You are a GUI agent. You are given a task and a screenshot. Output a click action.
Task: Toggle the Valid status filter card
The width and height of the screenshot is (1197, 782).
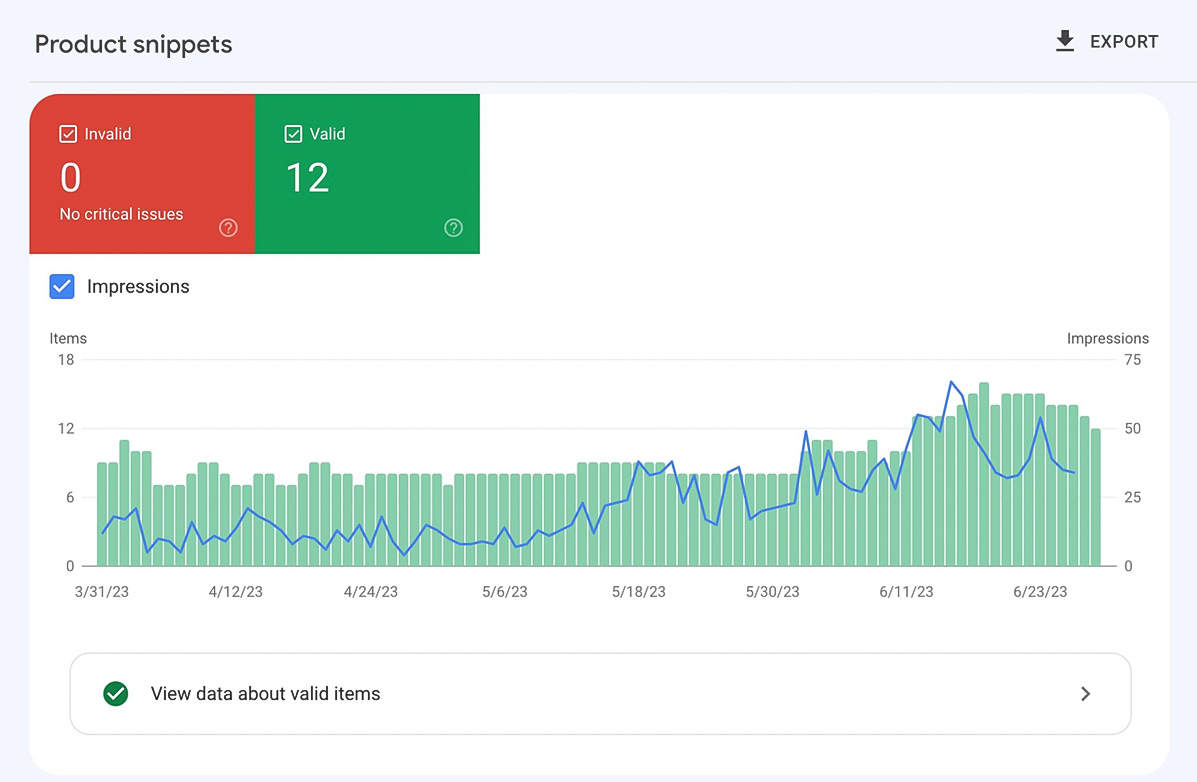click(x=367, y=173)
